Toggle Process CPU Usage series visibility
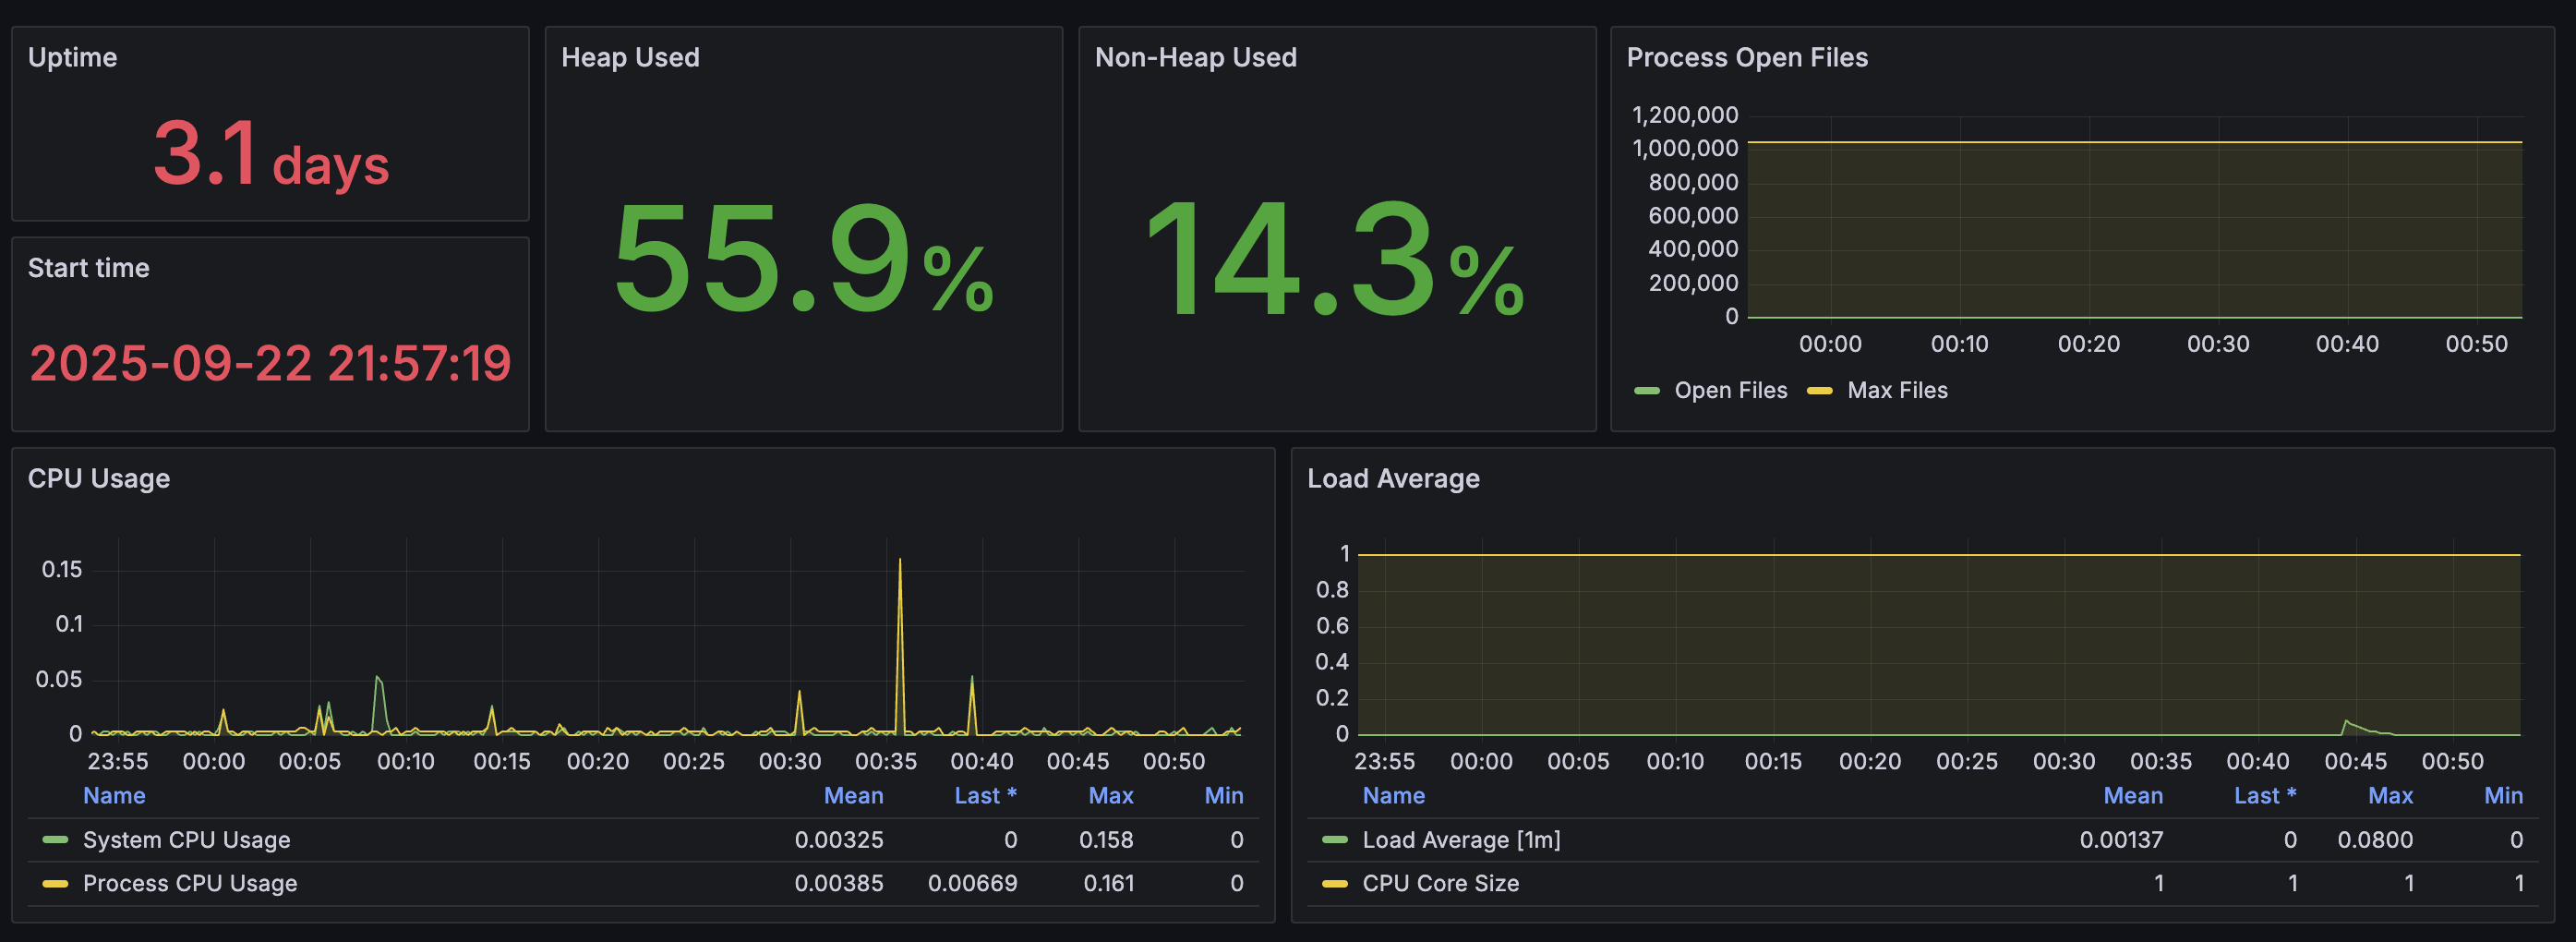This screenshot has height=942, width=2576. [189, 884]
